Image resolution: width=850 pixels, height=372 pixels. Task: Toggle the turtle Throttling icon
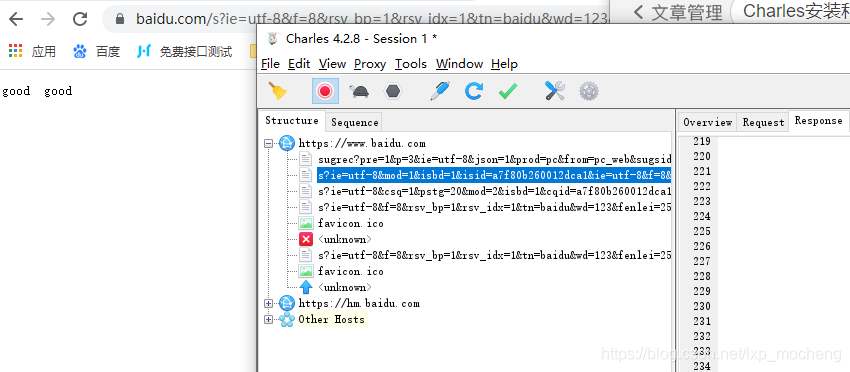coord(359,91)
